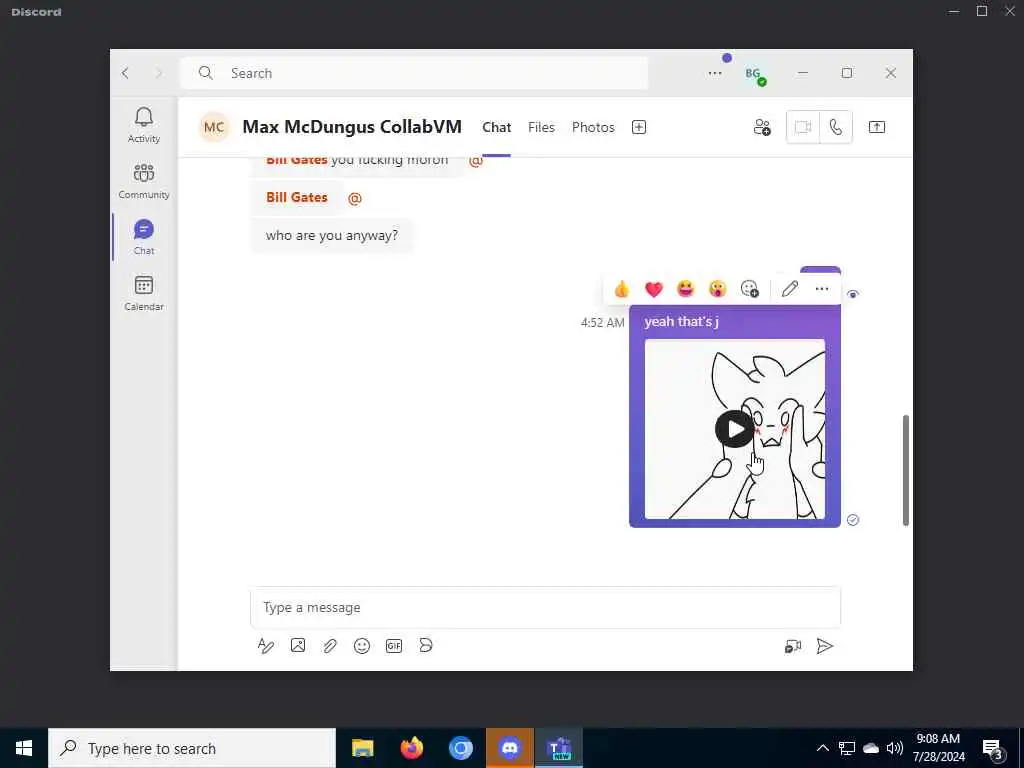The width and height of the screenshot is (1024, 768).
Task: Open Teams from taskbar
Action: click(559, 748)
